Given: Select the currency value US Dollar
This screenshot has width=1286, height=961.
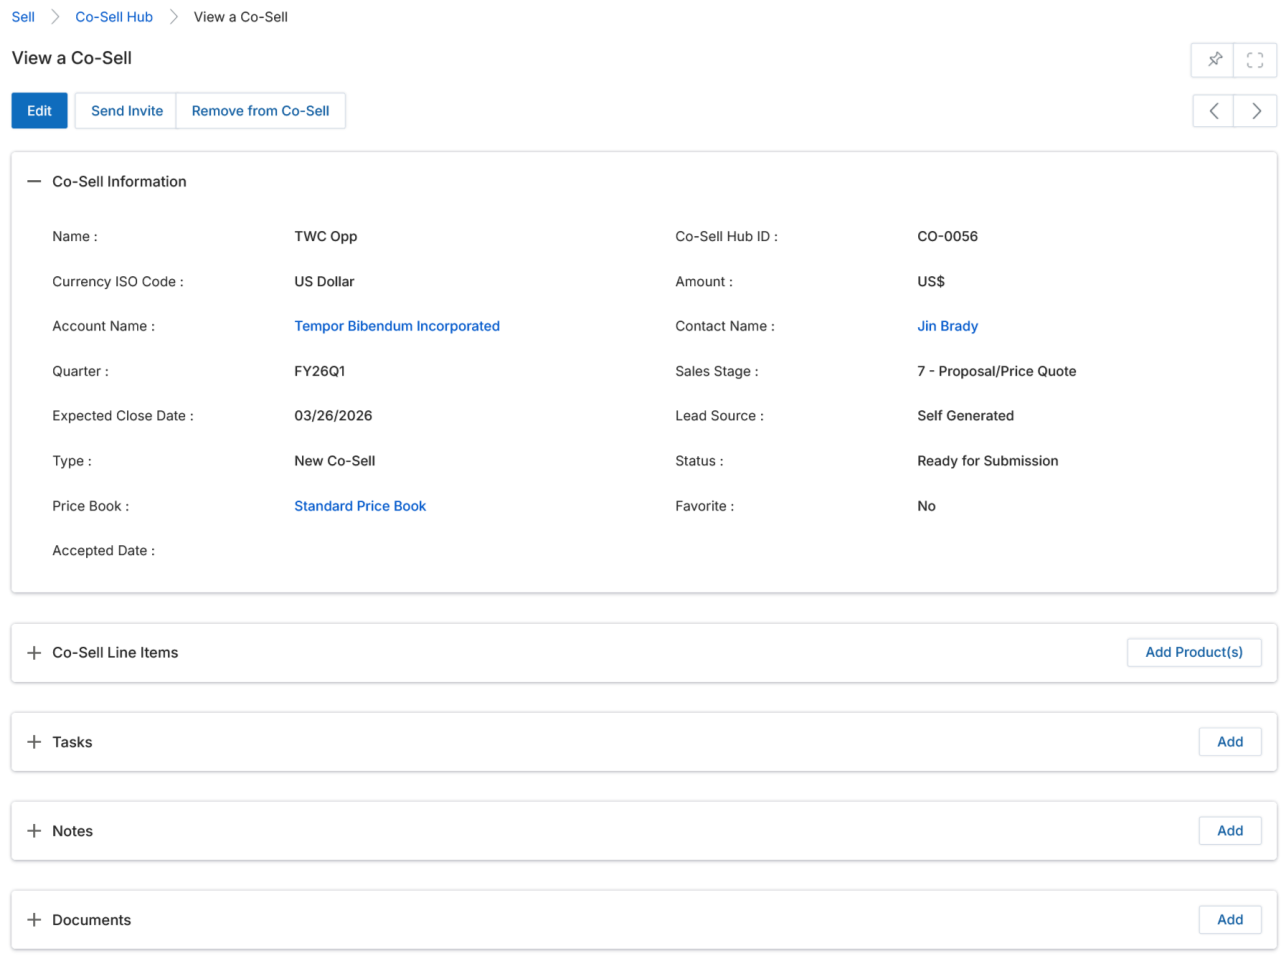Looking at the screenshot, I should pyautogui.click(x=324, y=282).
